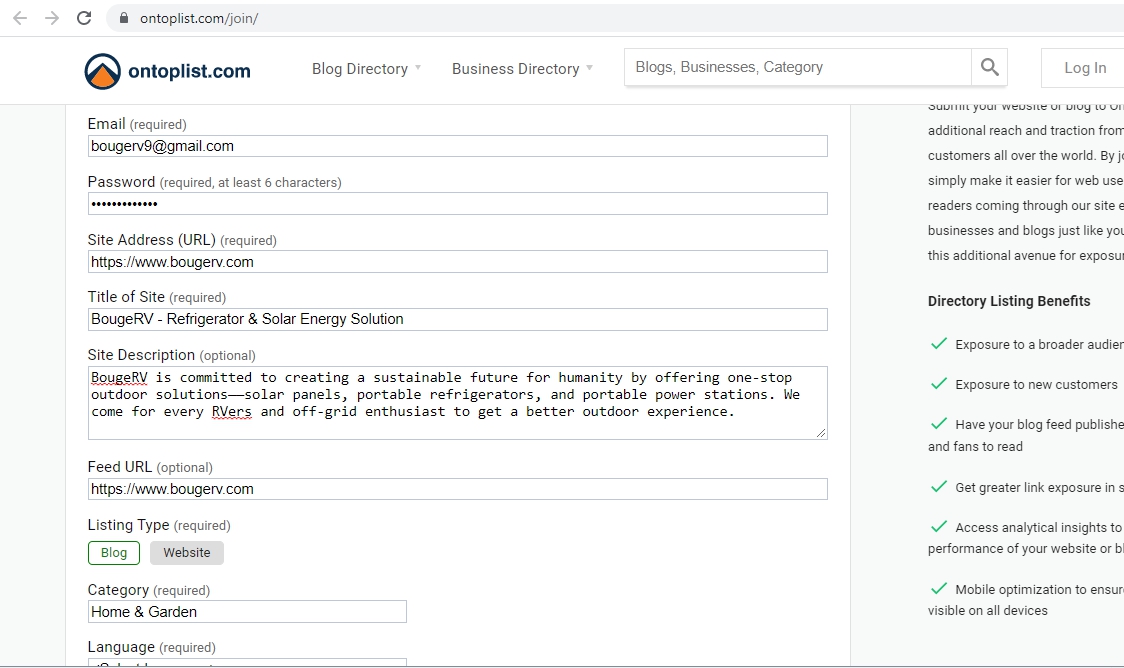Click the ontoplist.com logo
The height and width of the screenshot is (668, 1124).
click(x=168, y=70)
